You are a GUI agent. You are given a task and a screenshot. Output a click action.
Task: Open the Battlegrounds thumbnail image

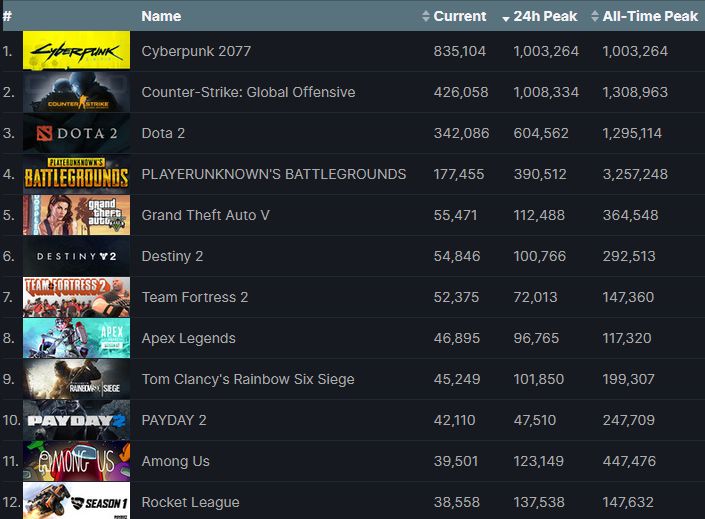point(76,174)
